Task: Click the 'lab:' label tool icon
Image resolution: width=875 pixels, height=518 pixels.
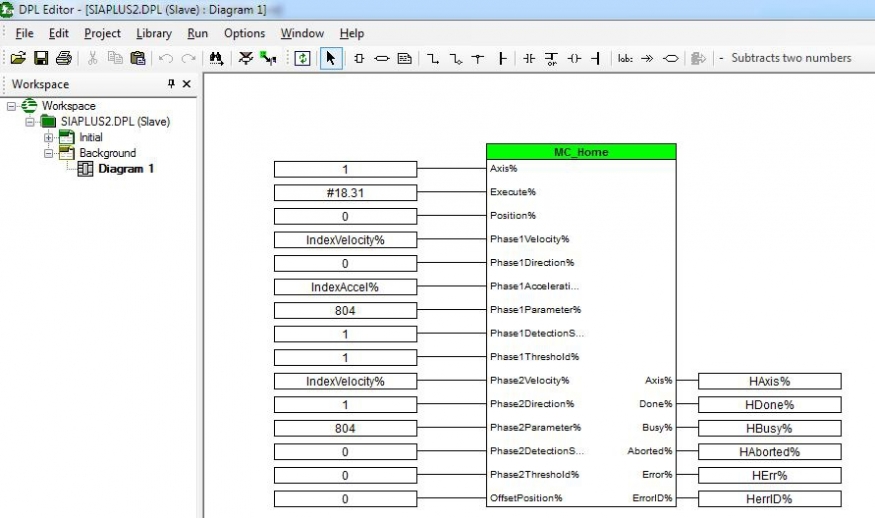Action: click(625, 58)
